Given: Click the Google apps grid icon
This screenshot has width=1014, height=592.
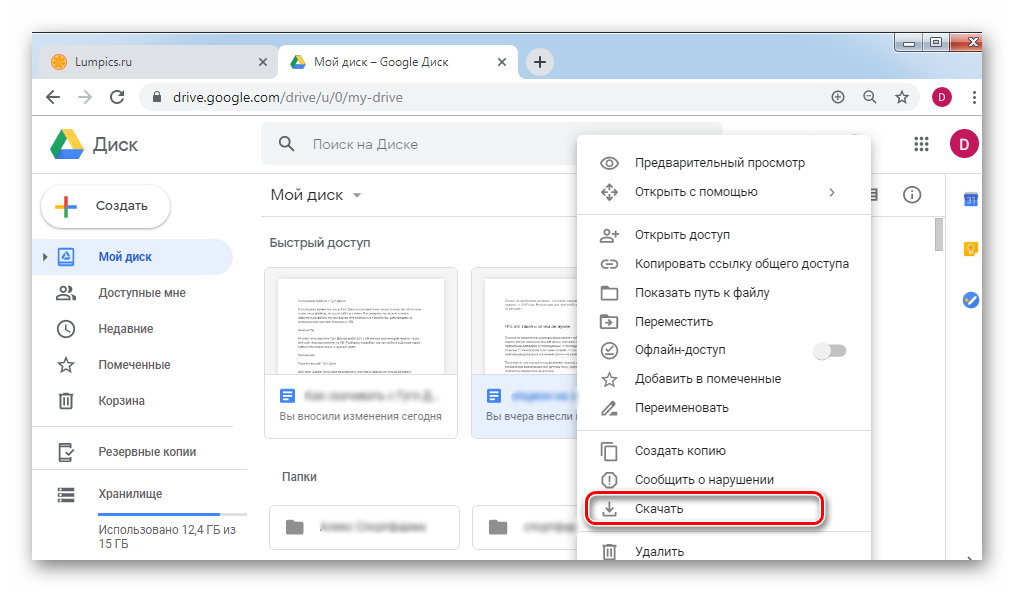Looking at the screenshot, I should (921, 144).
